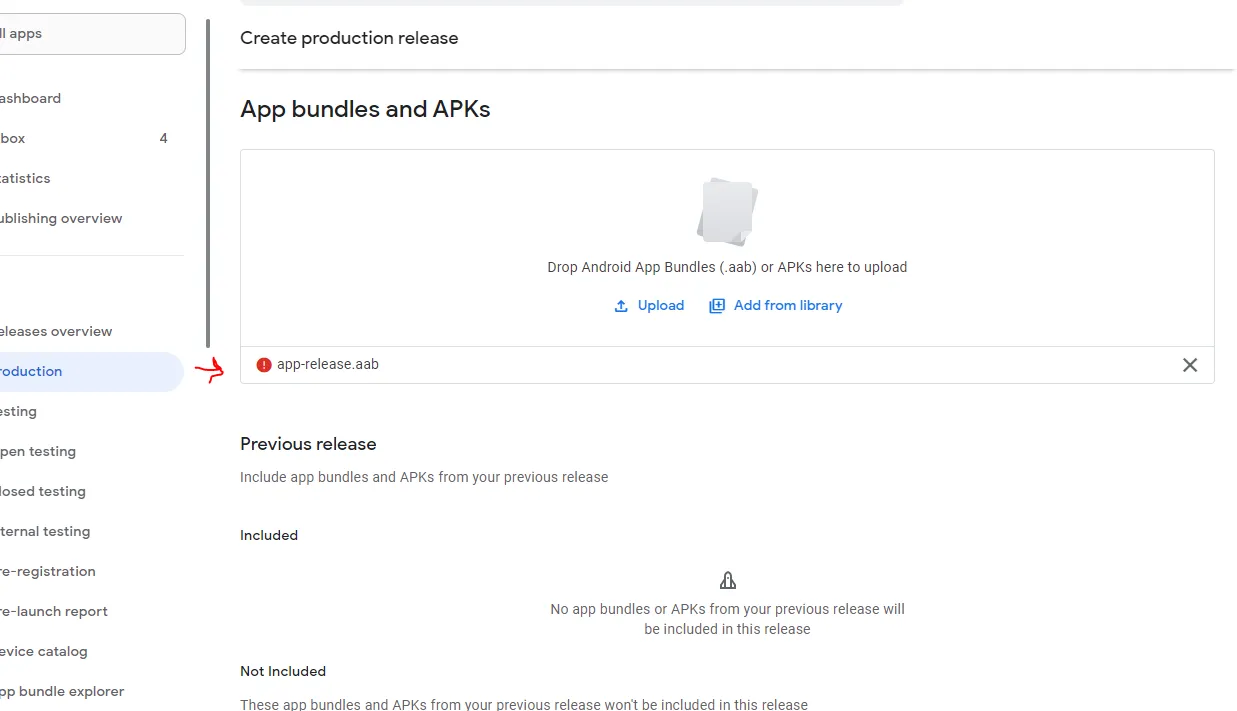Click red error icon beside app-release.aab

264,365
